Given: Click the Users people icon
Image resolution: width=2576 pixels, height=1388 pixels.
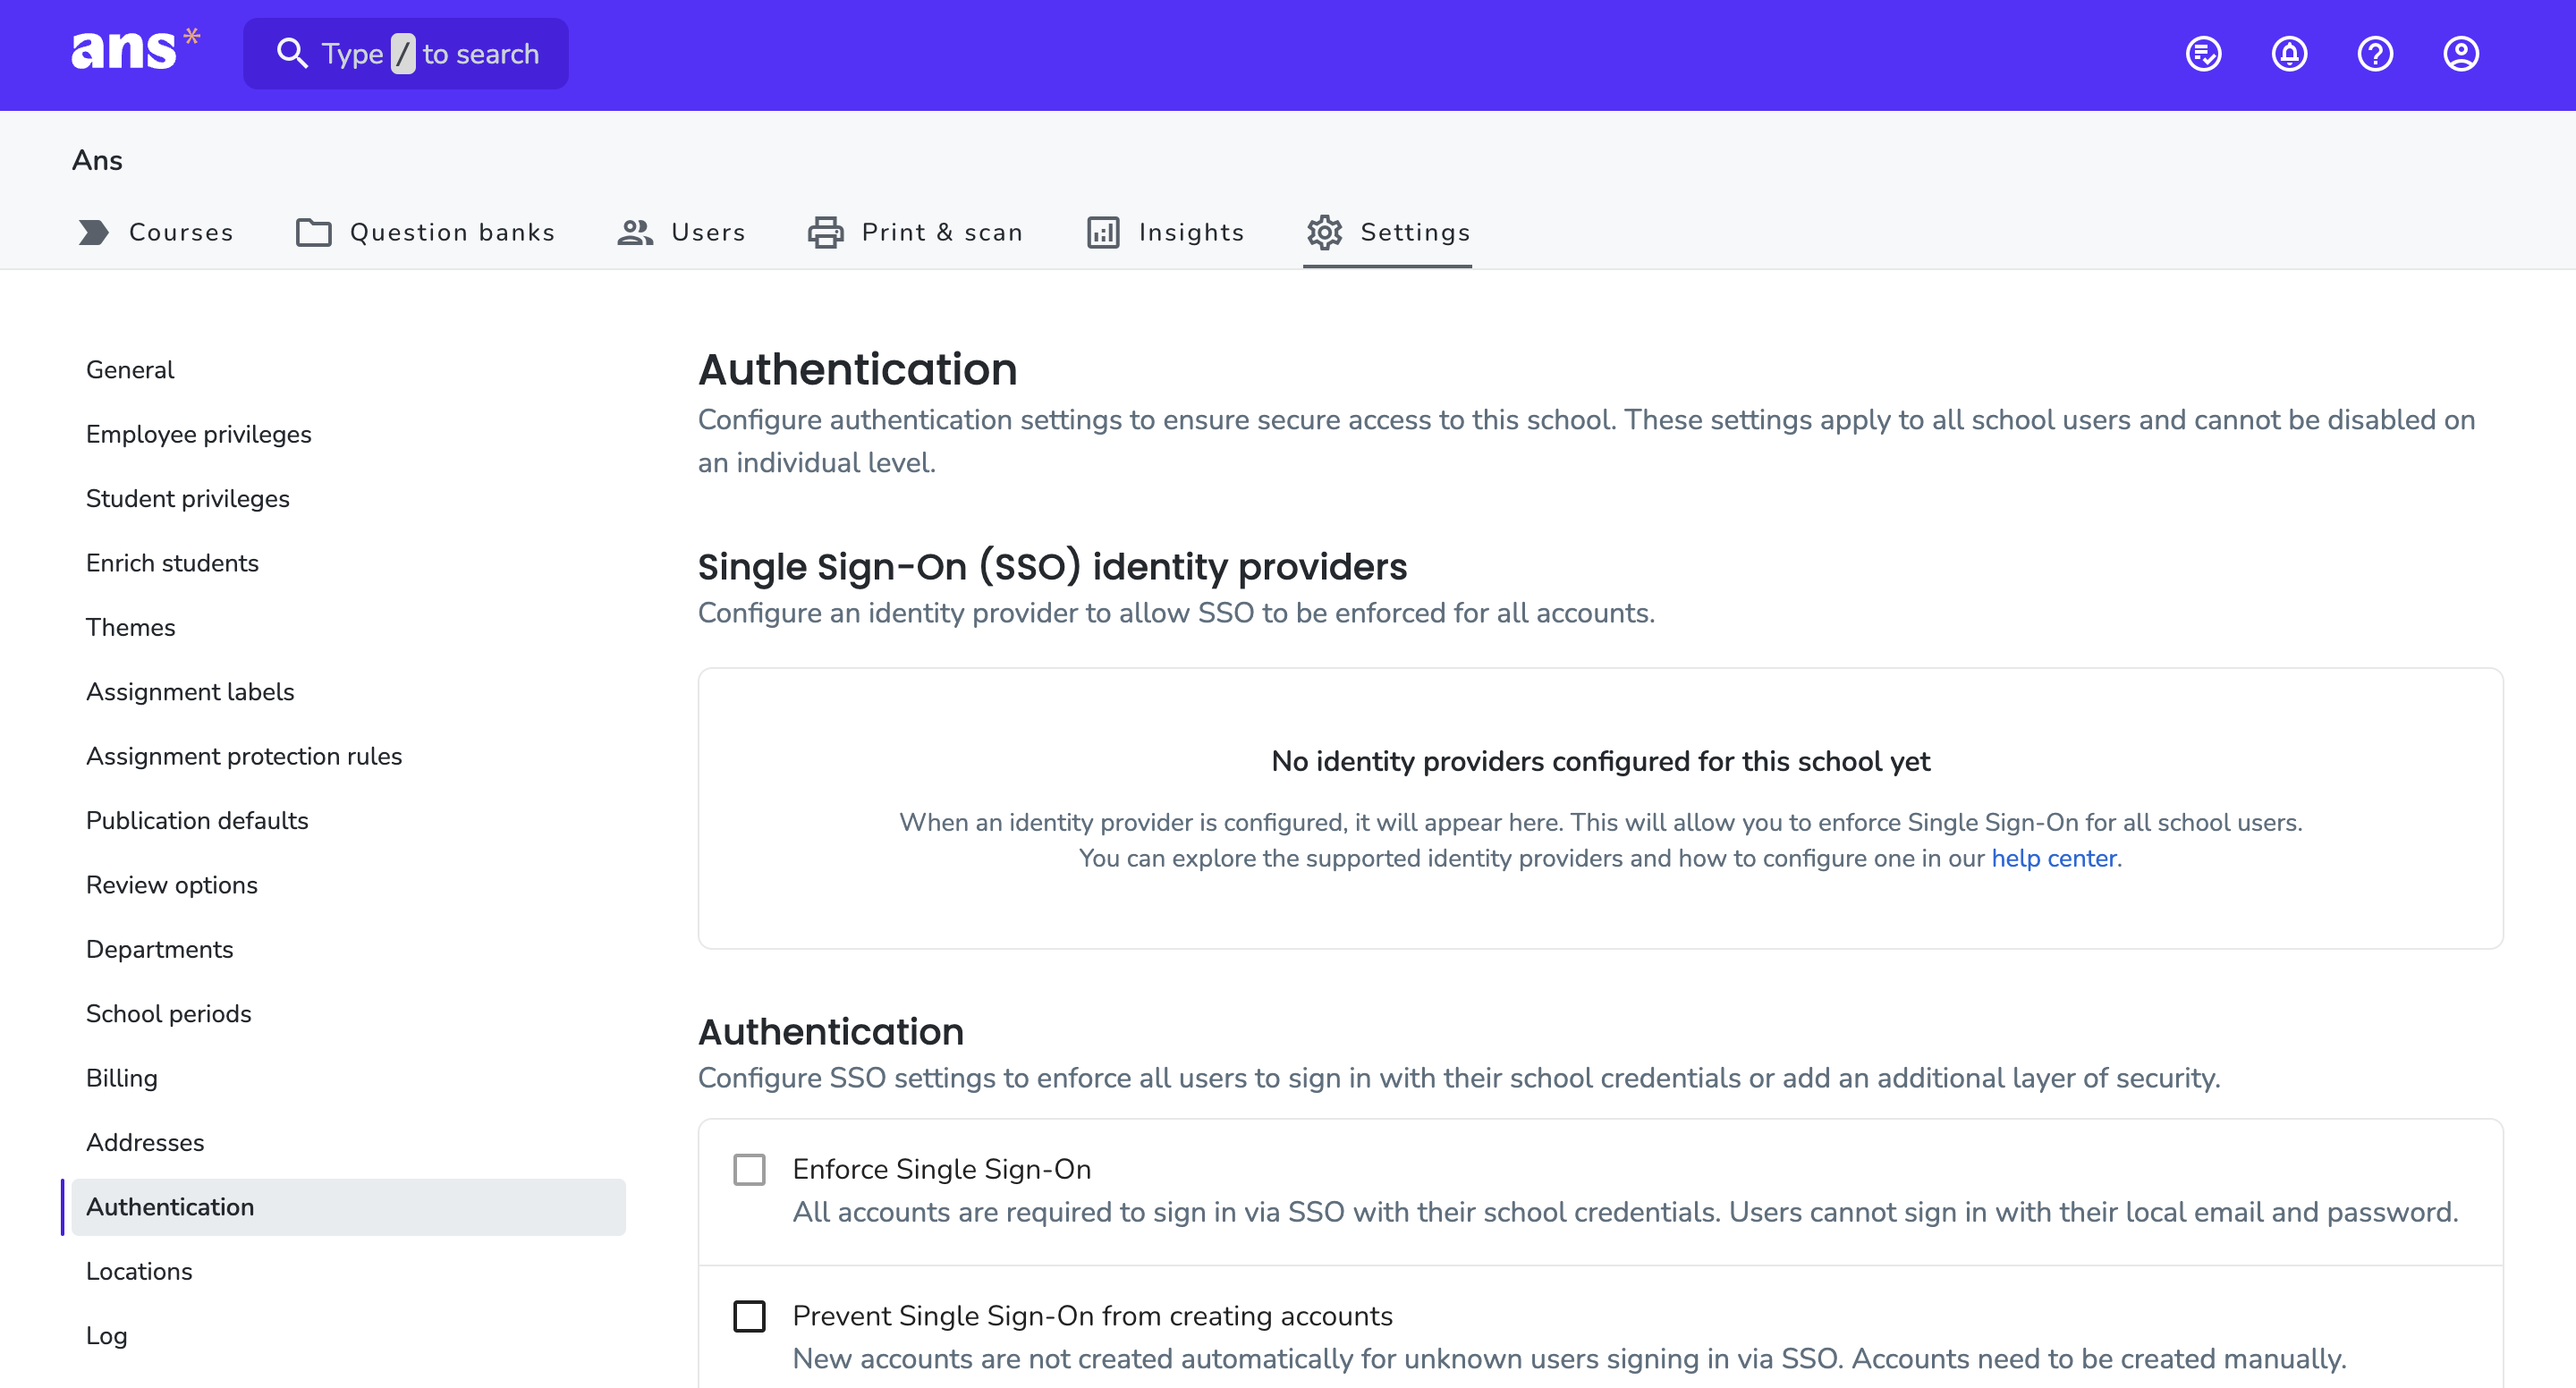Looking at the screenshot, I should 635,232.
